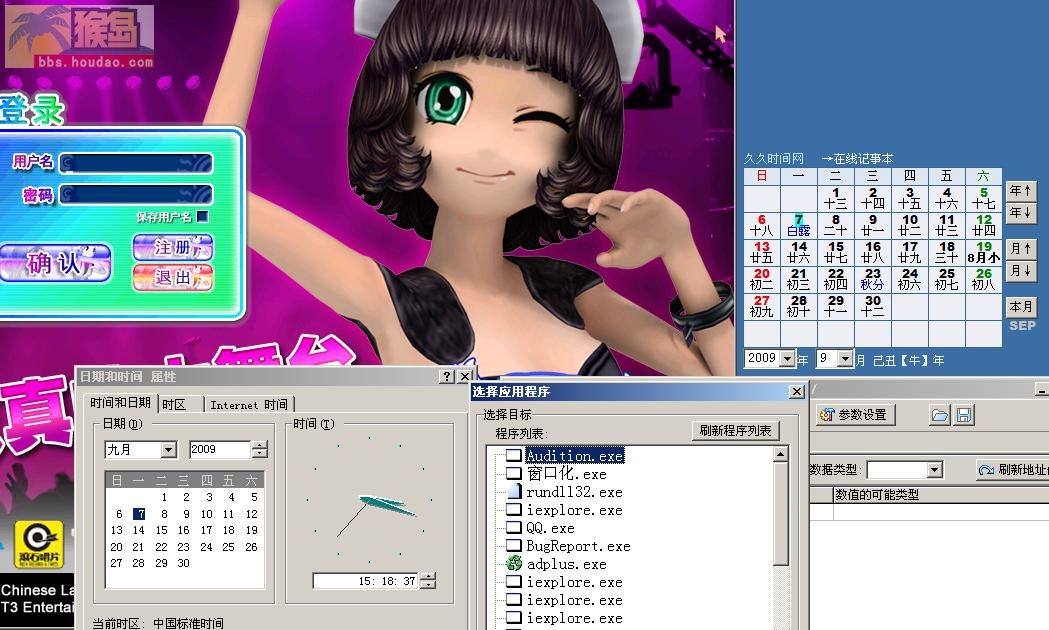Switch to the 时区 tab

[175, 405]
